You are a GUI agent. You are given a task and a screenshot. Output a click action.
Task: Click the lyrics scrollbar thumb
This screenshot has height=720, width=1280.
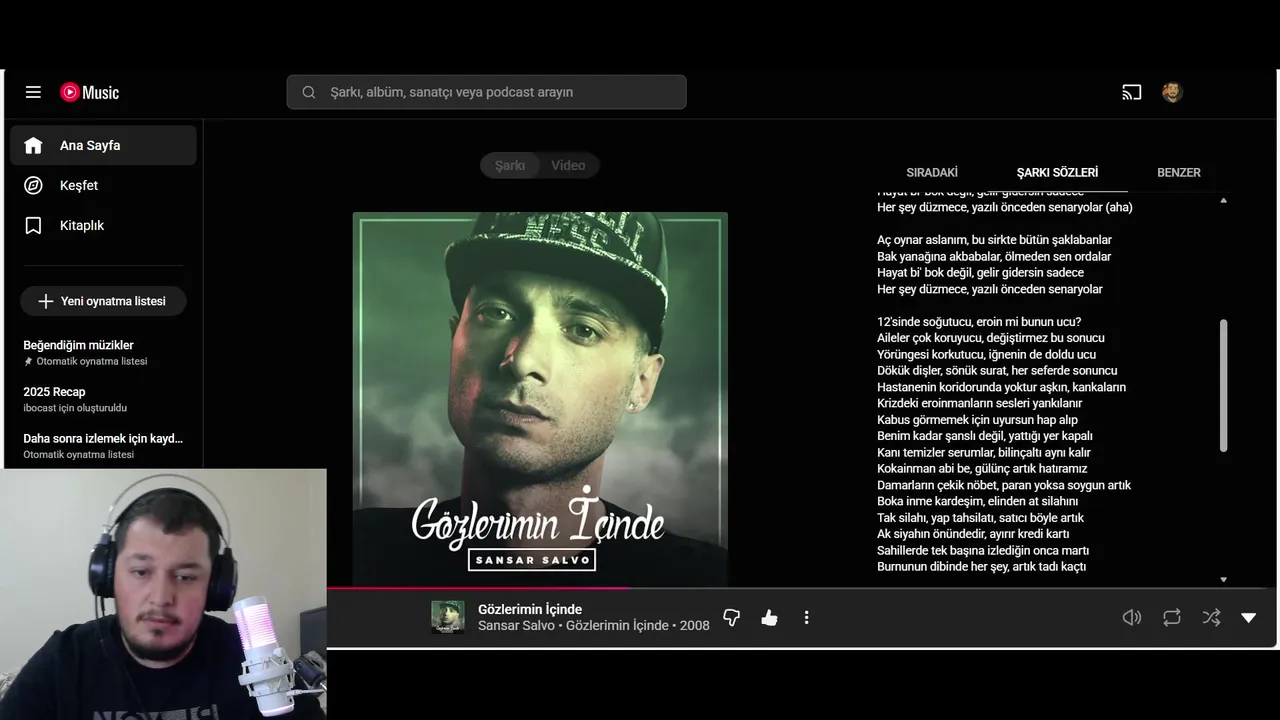[1223, 385]
